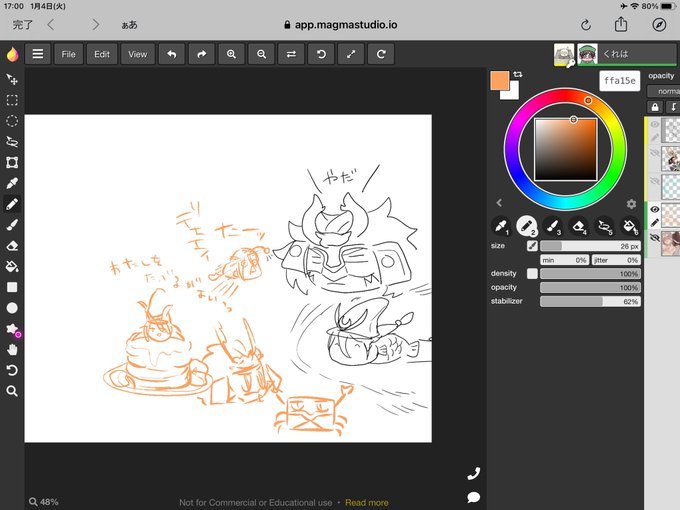The height and width of the screenshot is (510, 680).
Task: Open the chat bubble icon
Action: point(474,497)
